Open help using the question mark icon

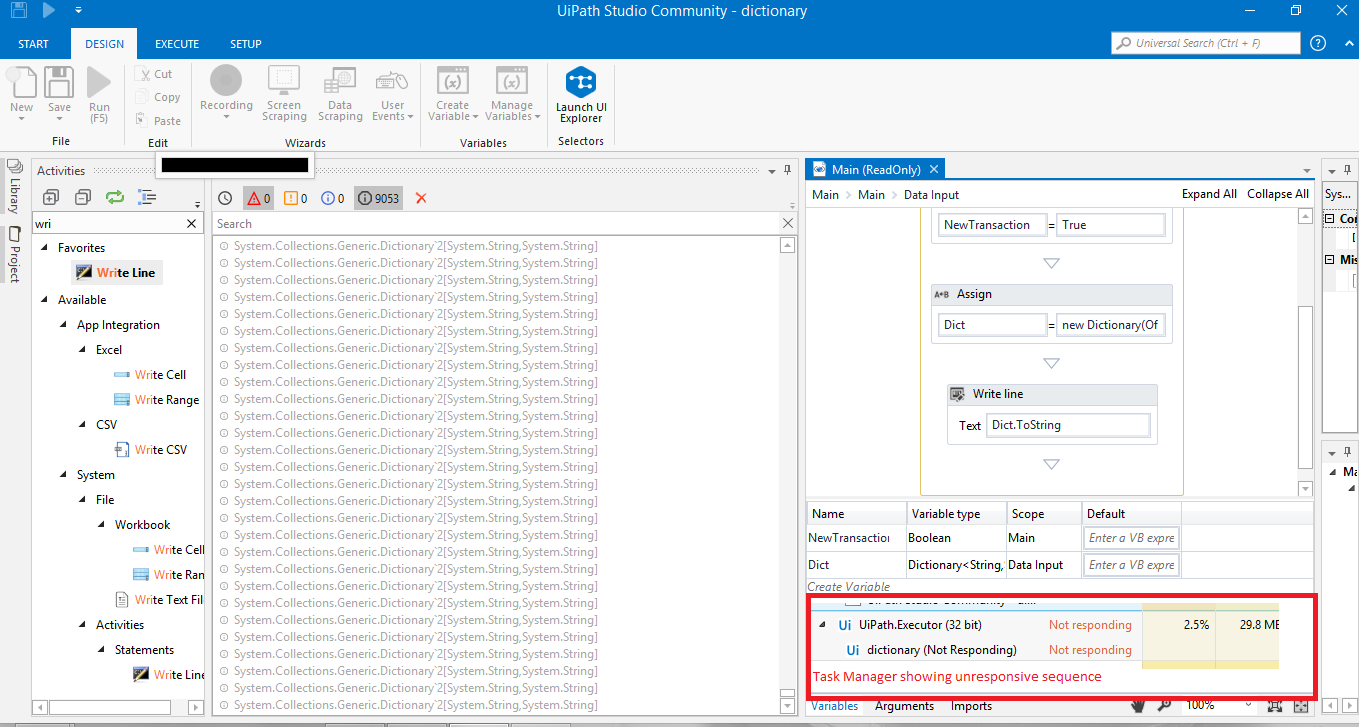tap(1318, 43)
